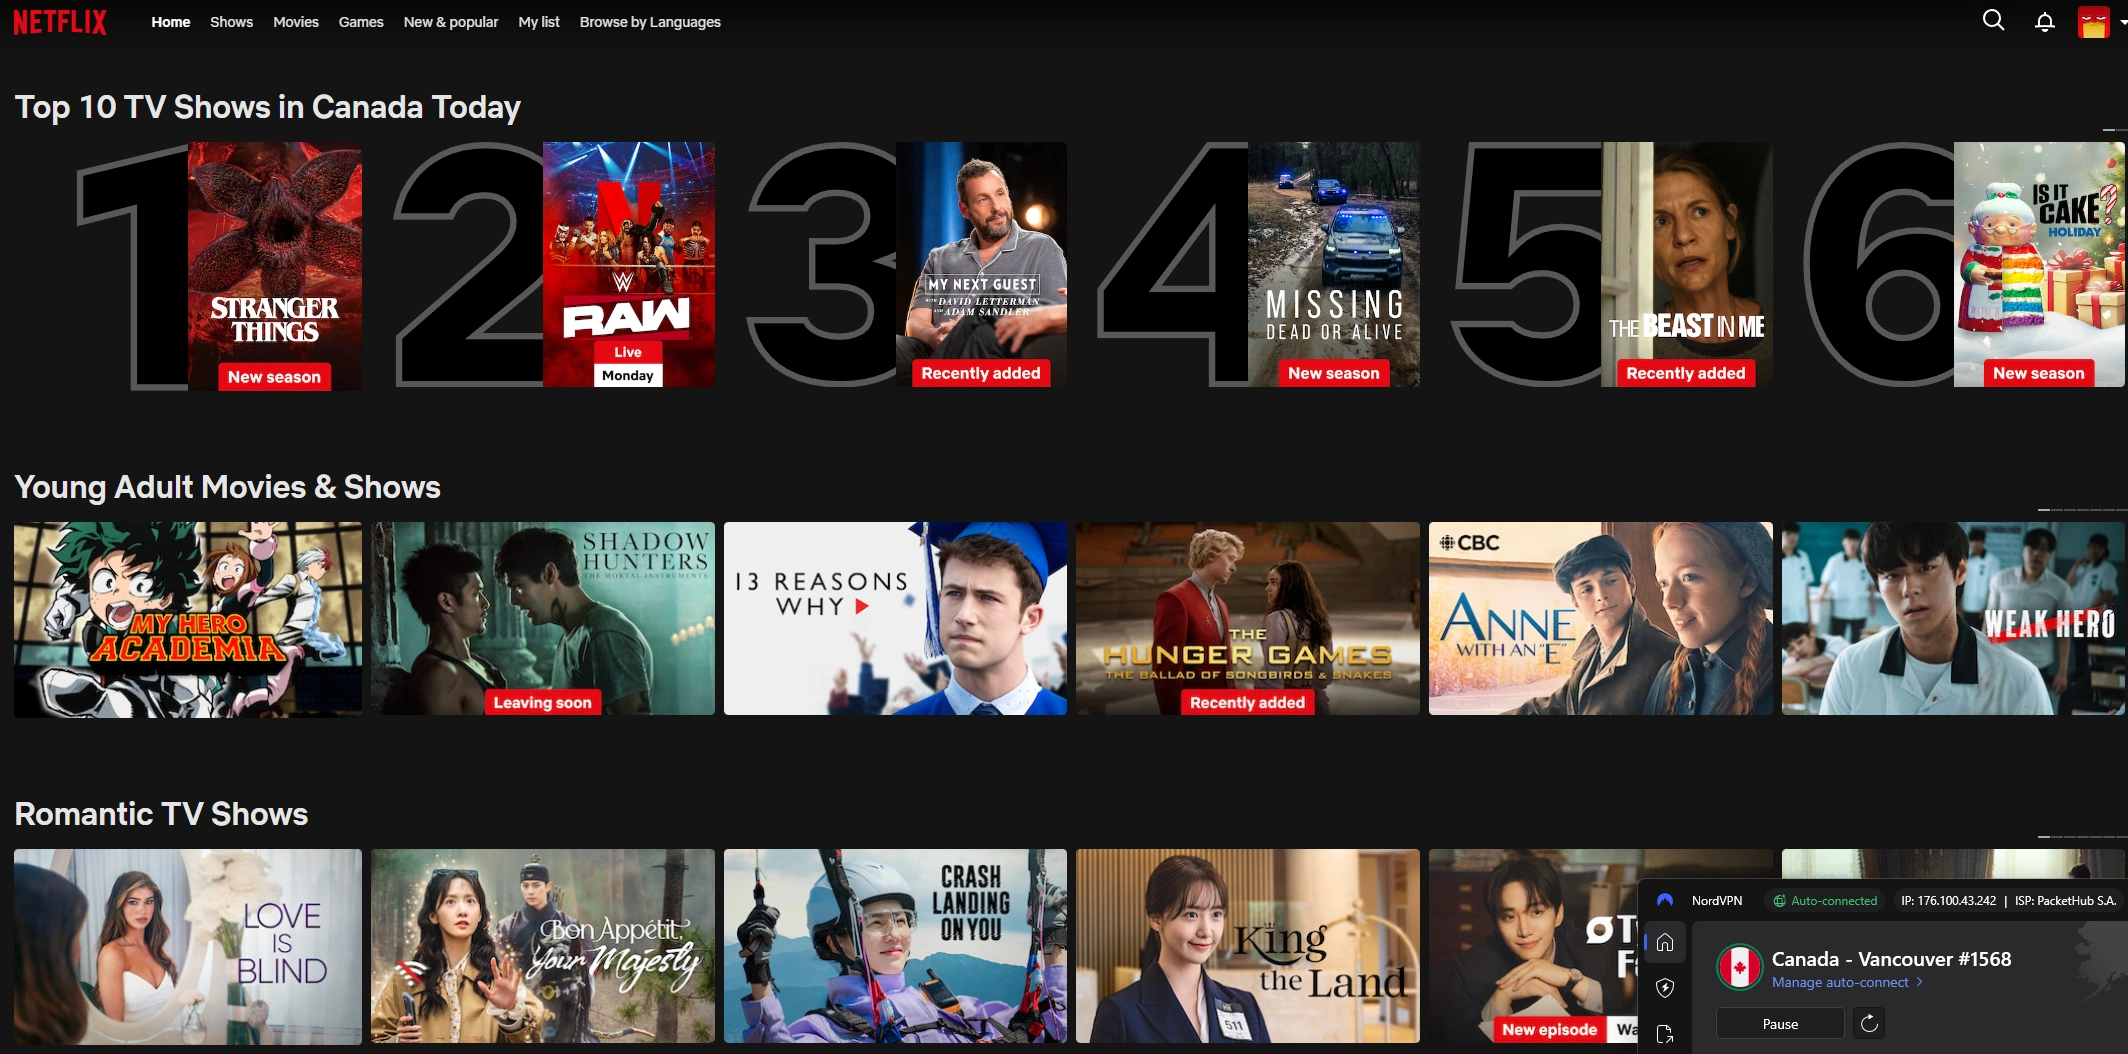Select The Hunger Games Songbirds thumbnail
Image resolution: width=2128 pixels, height=1054 pixels.
pos(1248,619)
